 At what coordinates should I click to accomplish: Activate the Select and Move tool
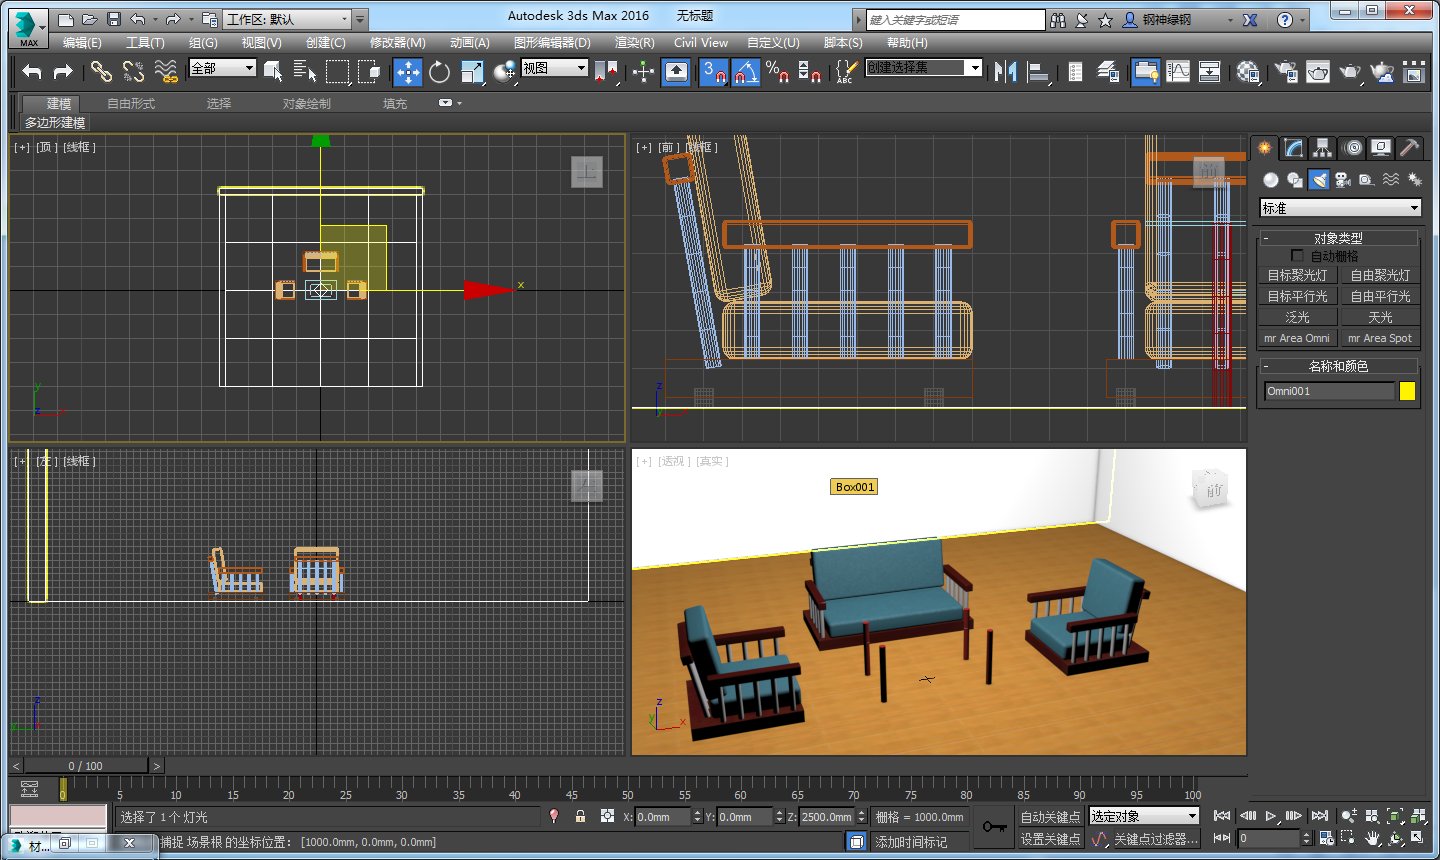tap(409, 72)
